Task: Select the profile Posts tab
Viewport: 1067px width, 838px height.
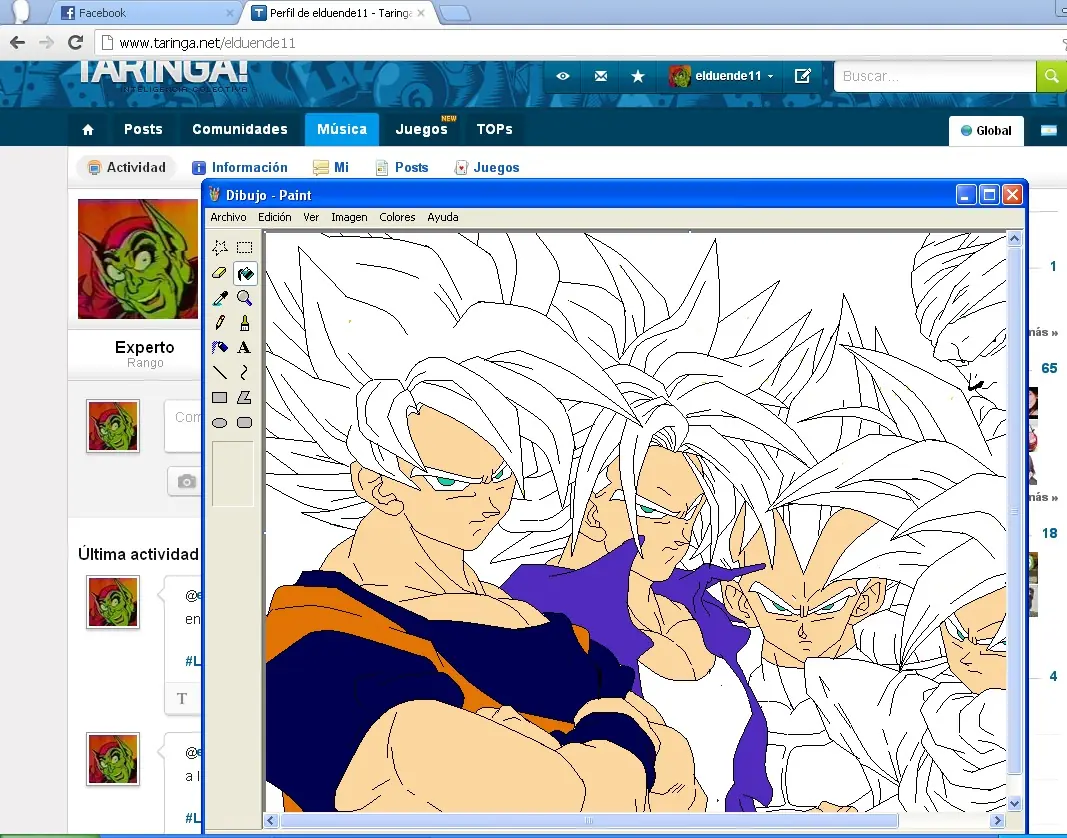Action: pos(402,167)
